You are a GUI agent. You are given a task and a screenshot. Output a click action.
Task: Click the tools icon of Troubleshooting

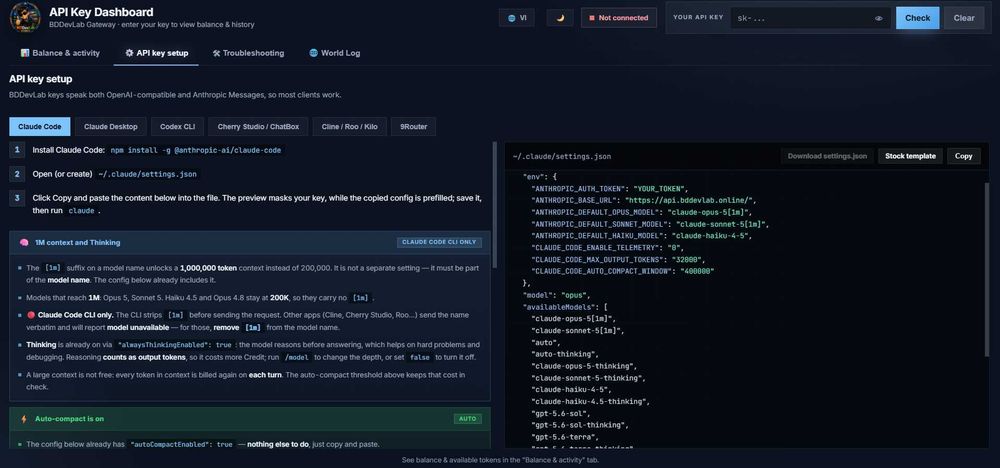(x=216, y=53)
